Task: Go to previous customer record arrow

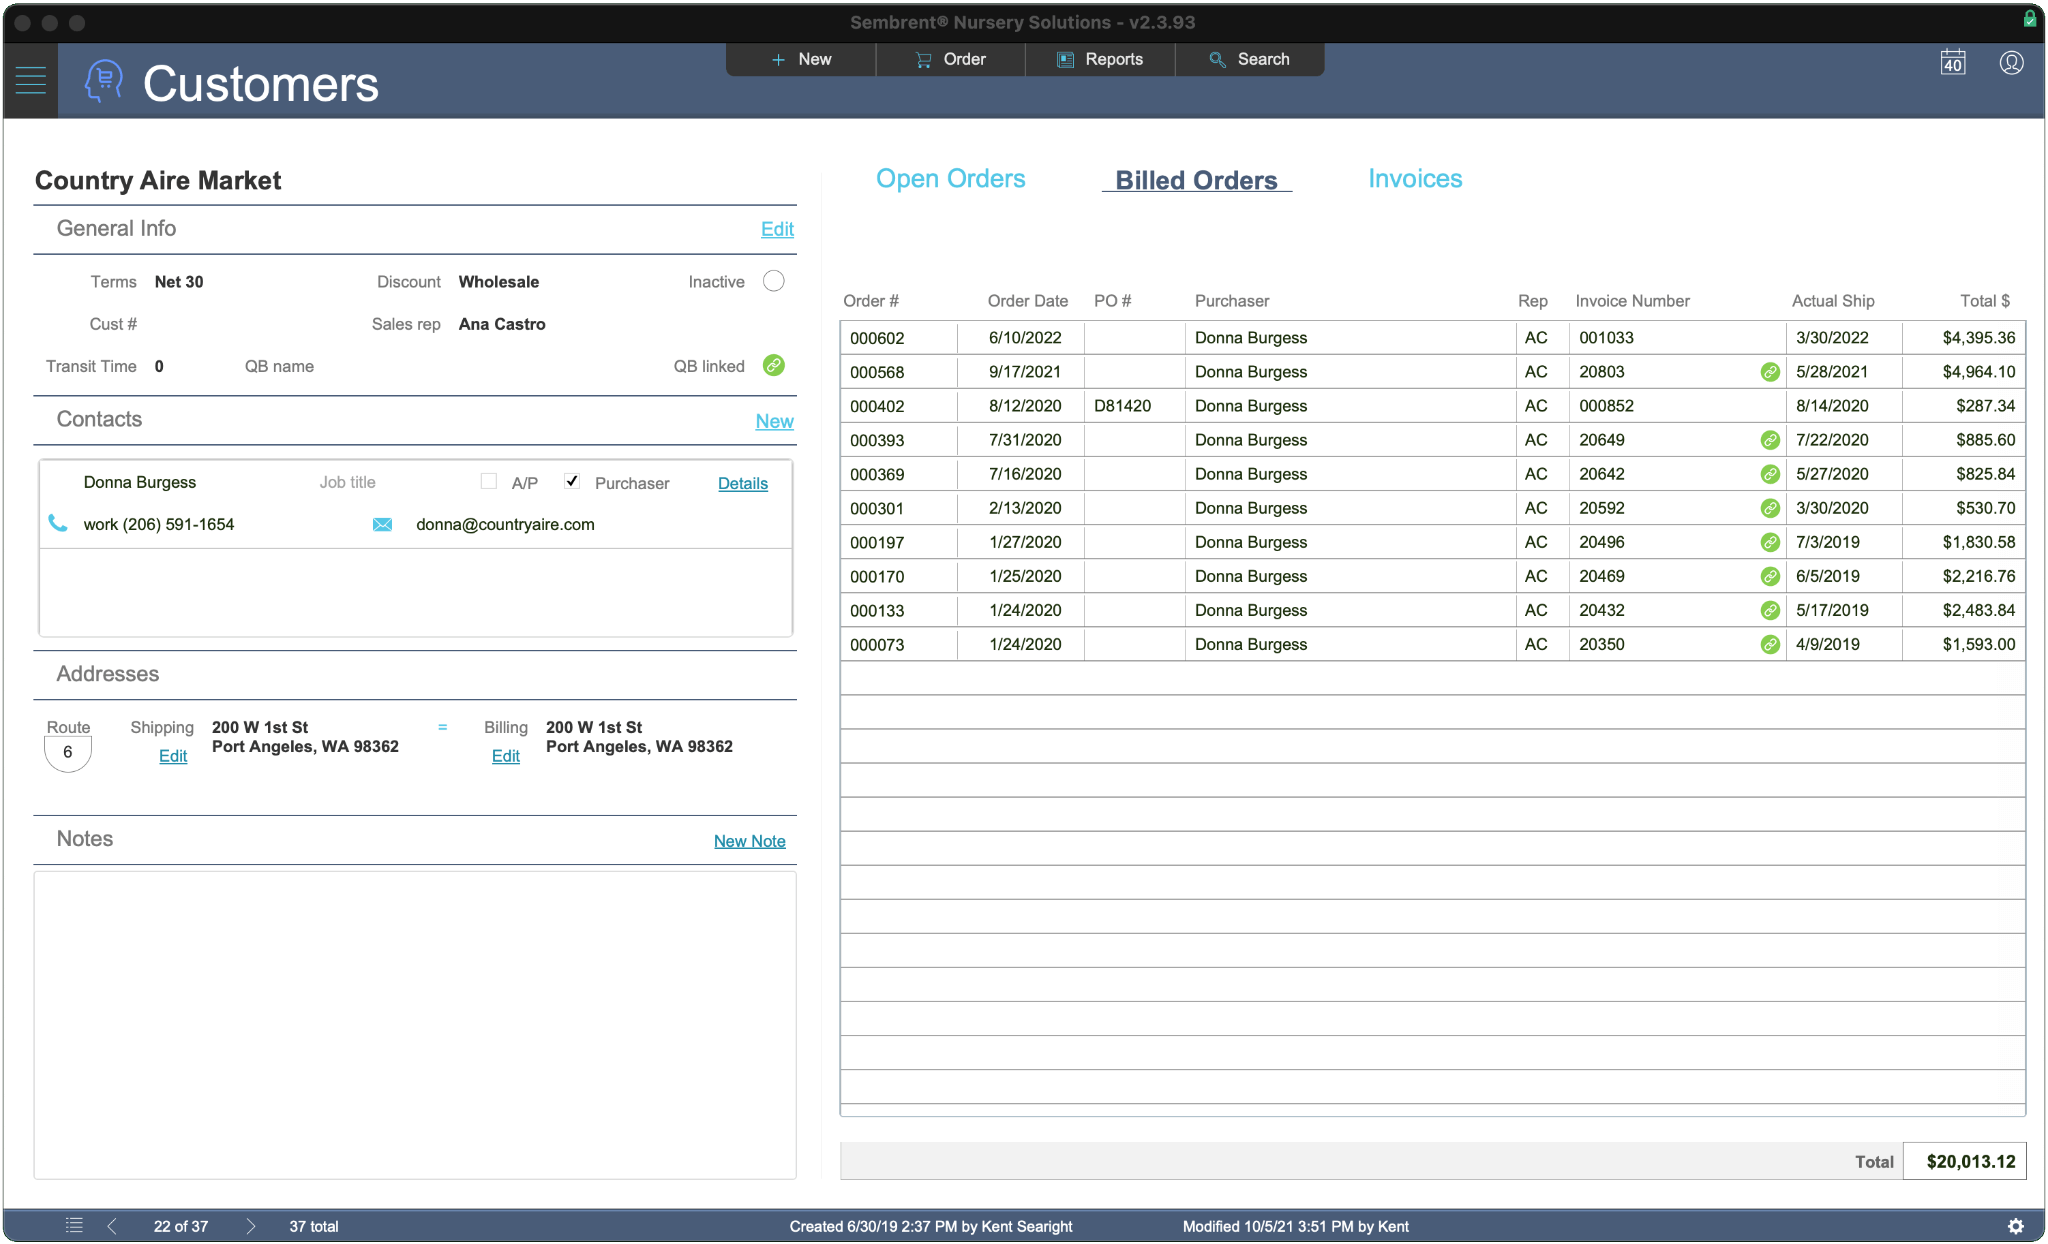Action: 112,1225
